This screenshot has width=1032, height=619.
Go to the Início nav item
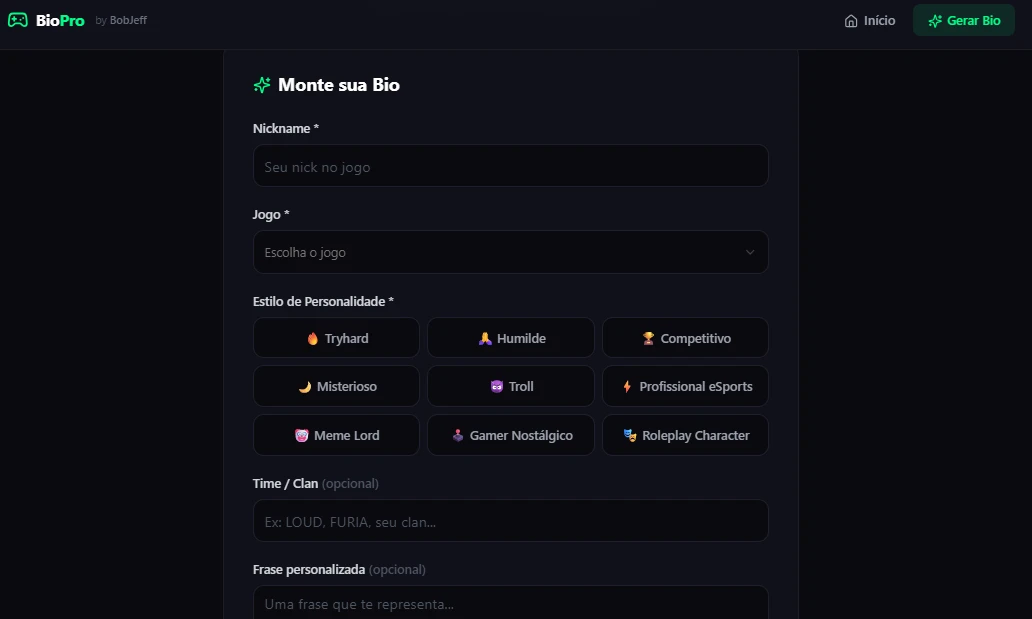[870, 21]
